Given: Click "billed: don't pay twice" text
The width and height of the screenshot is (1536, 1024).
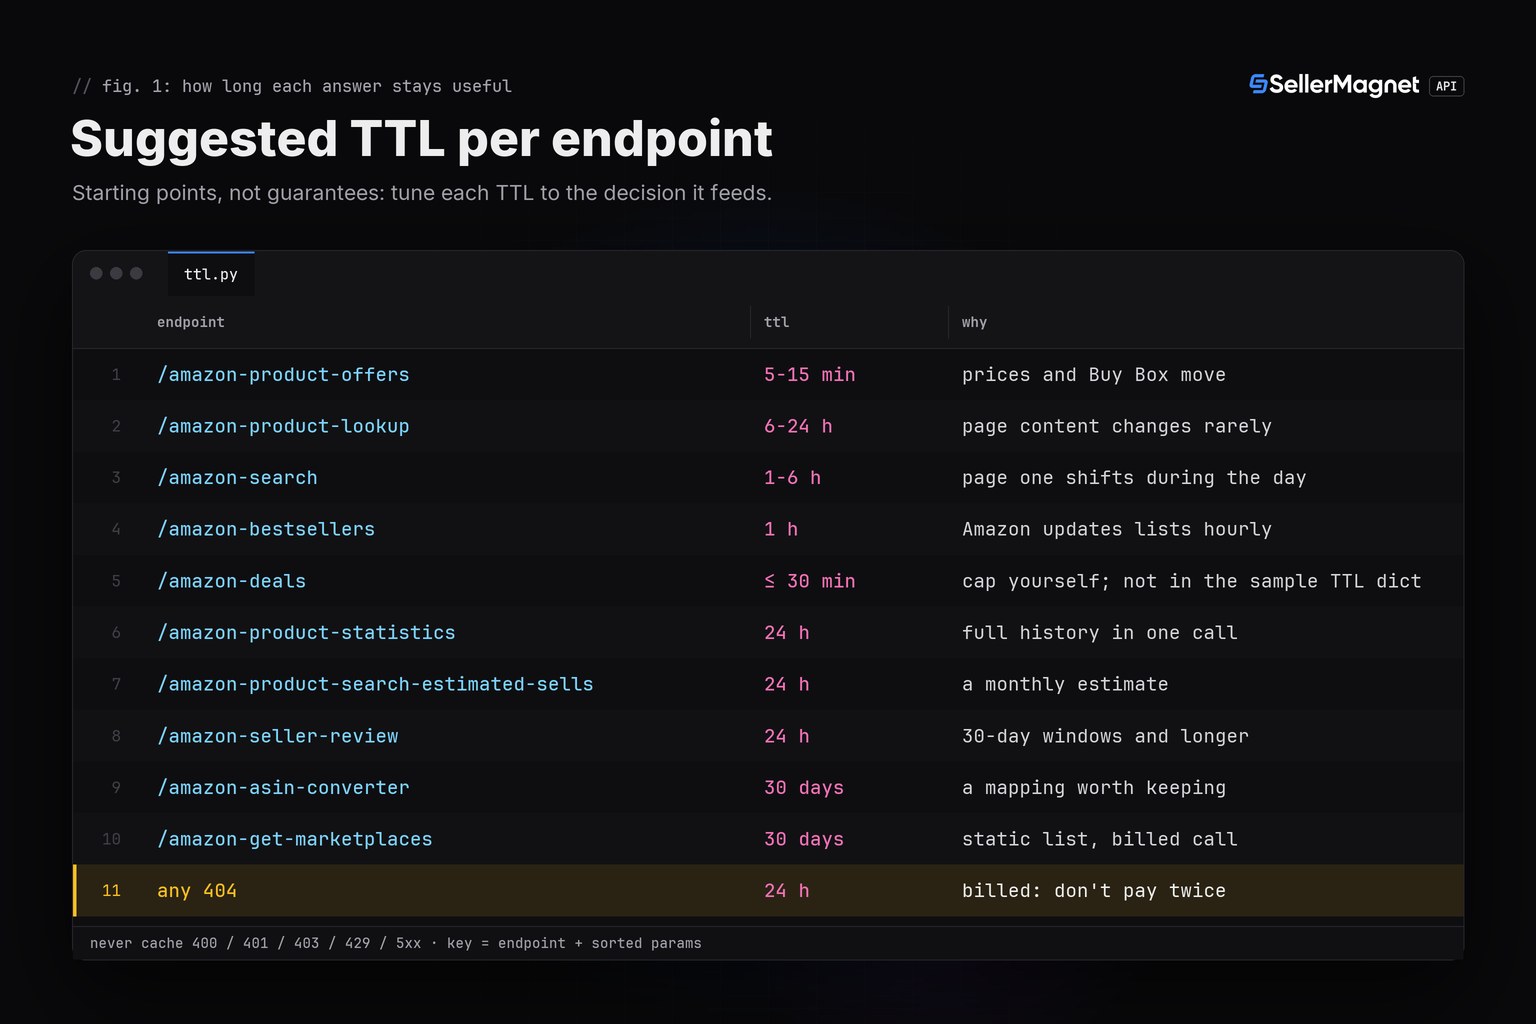Looking at the screenshot, I should (1094, 891).
